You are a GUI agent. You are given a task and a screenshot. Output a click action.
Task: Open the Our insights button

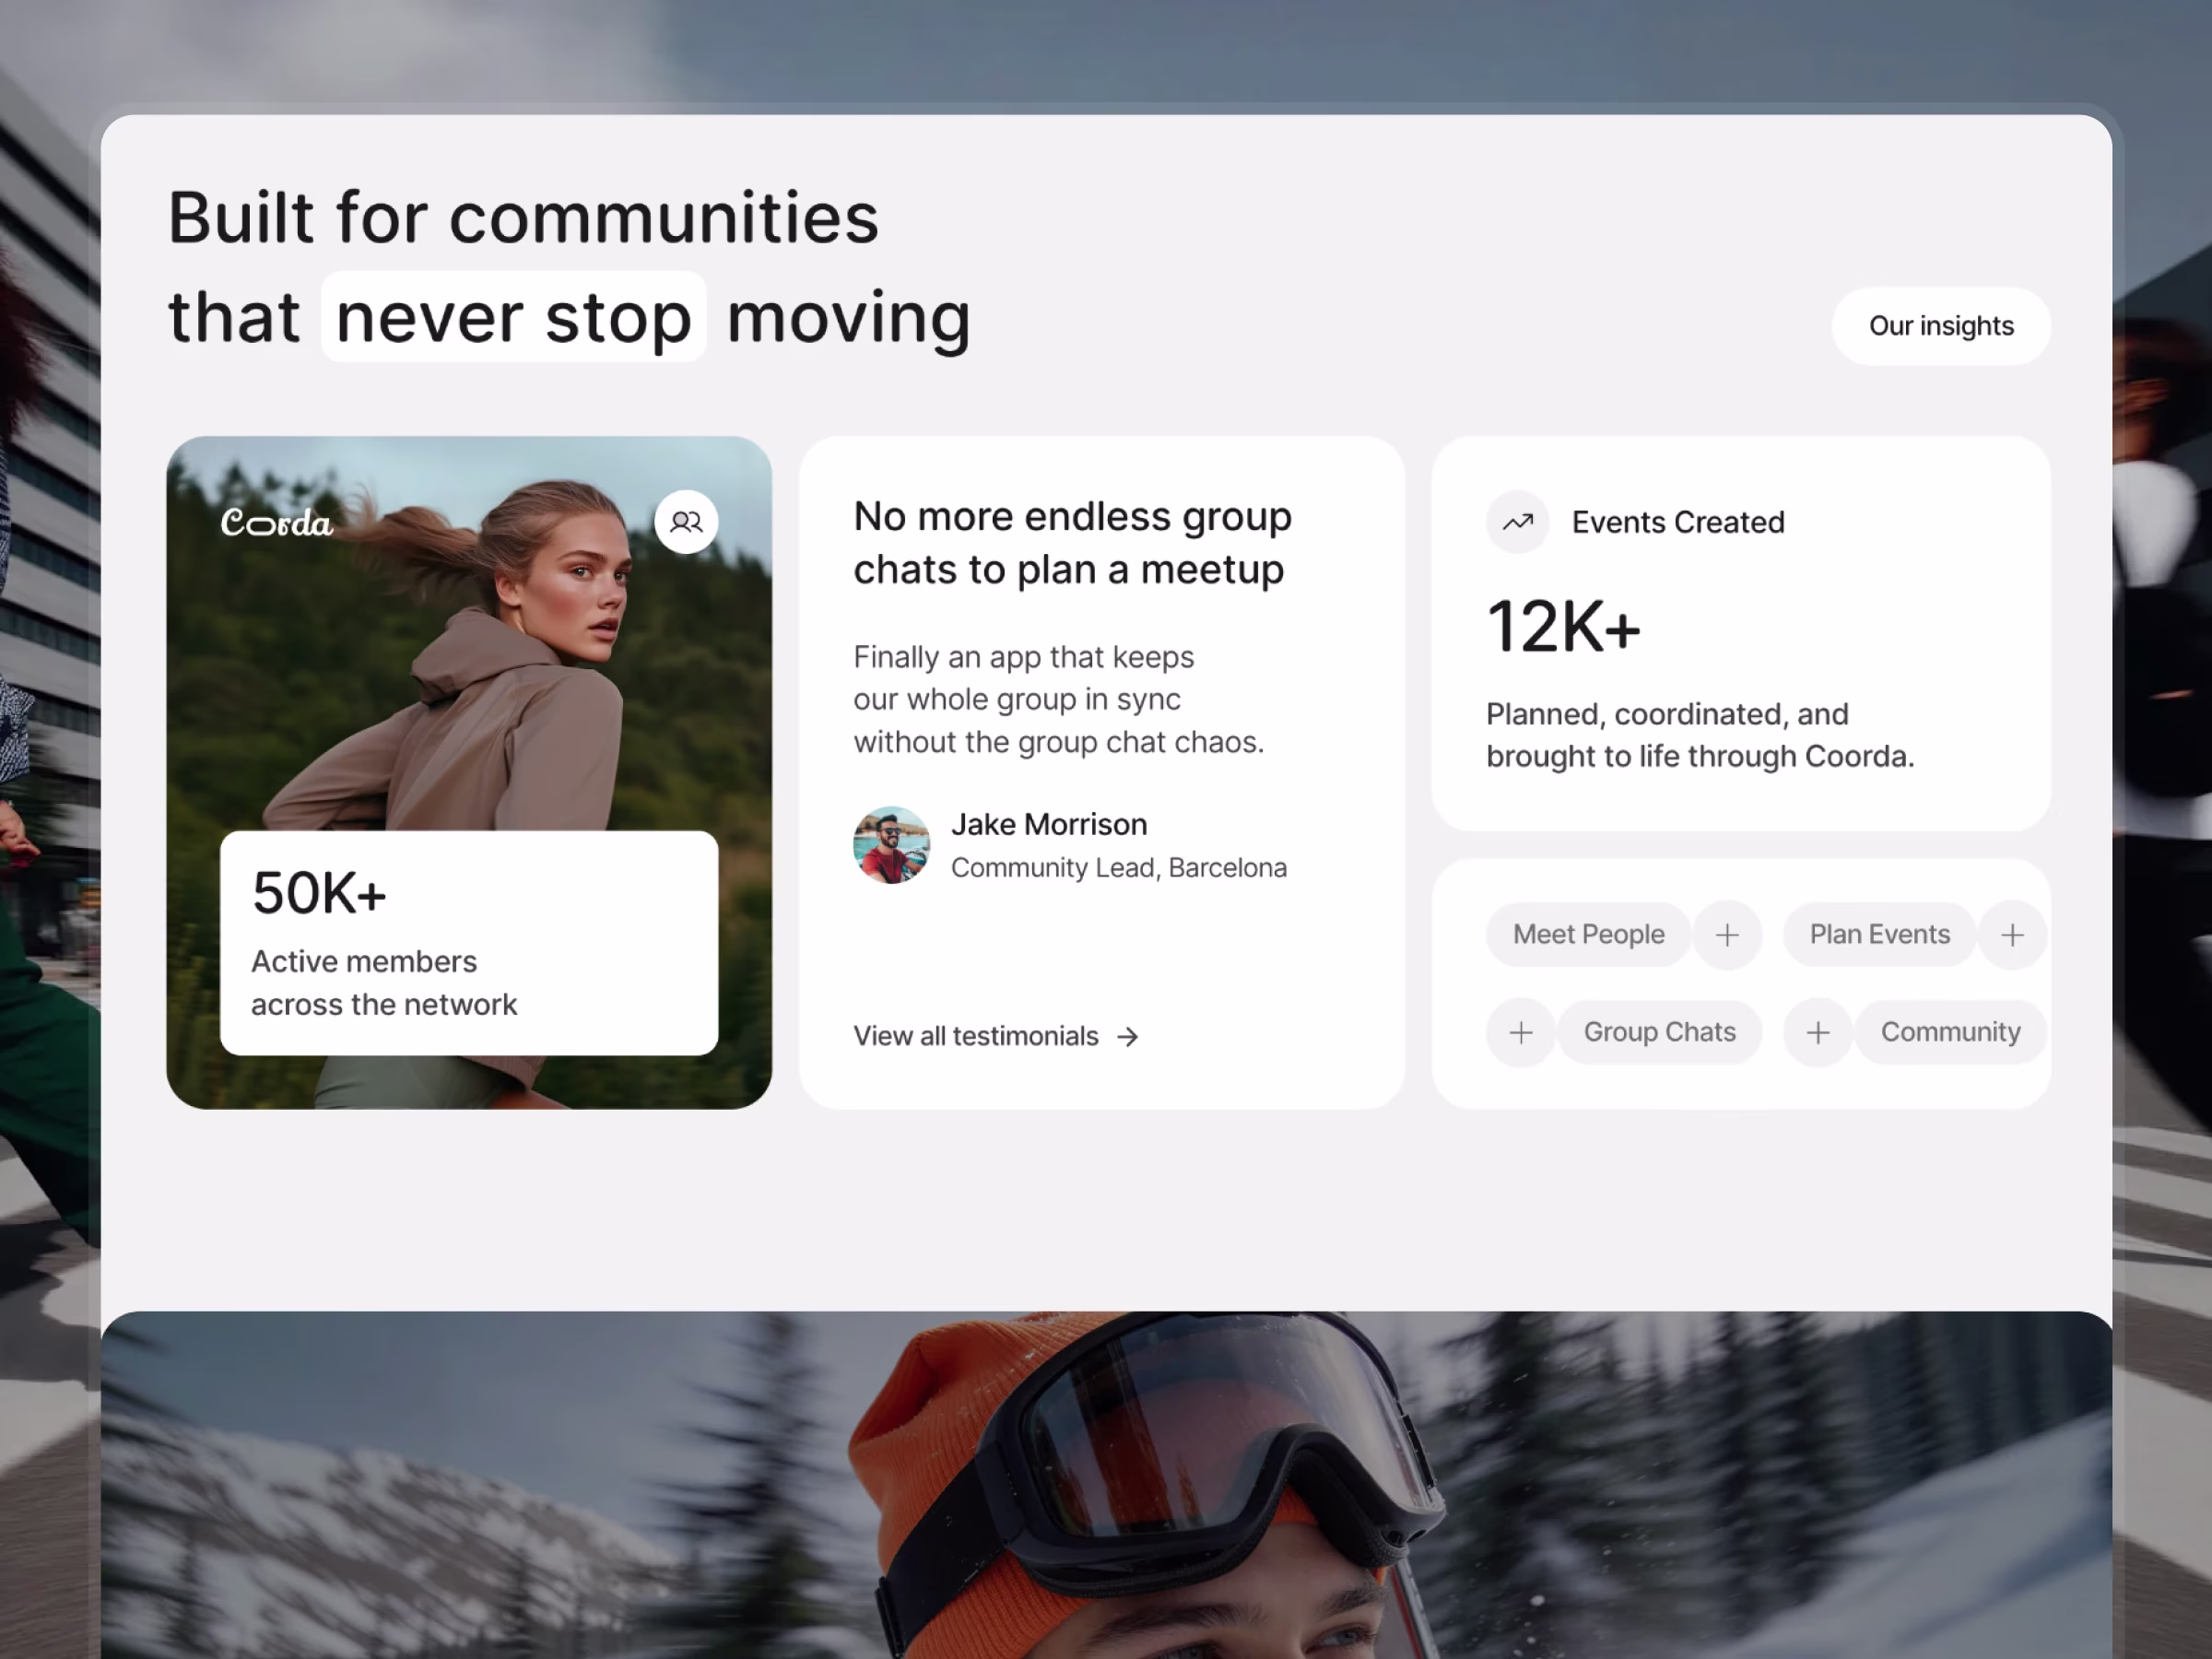click(x=1941, y=326)
